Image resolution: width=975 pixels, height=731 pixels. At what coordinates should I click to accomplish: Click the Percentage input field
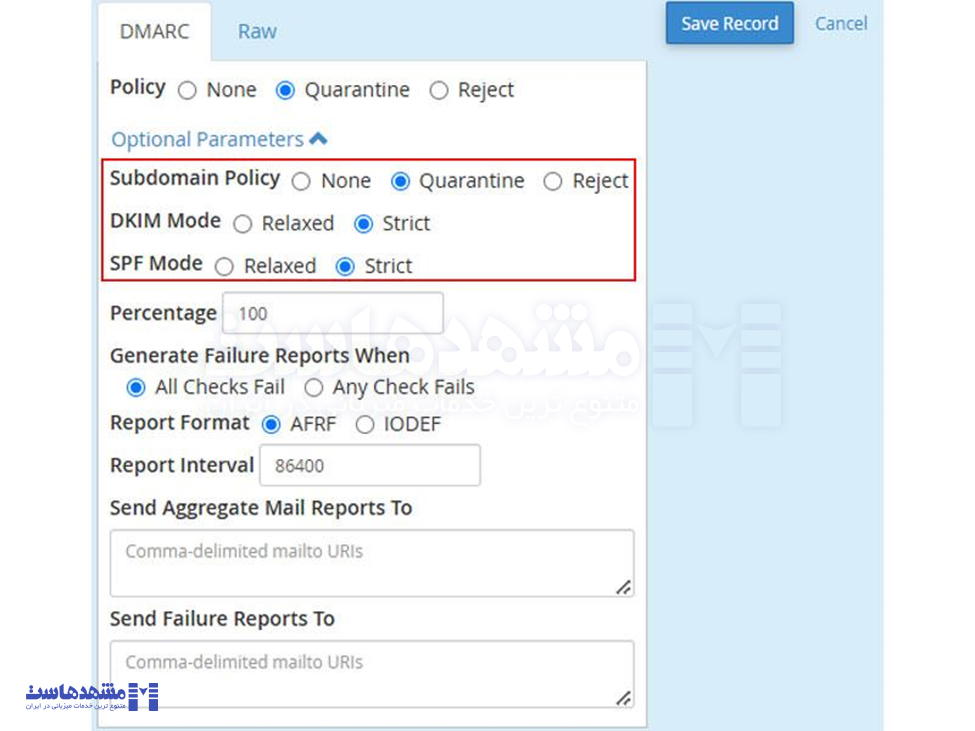(x=332, y=313)
